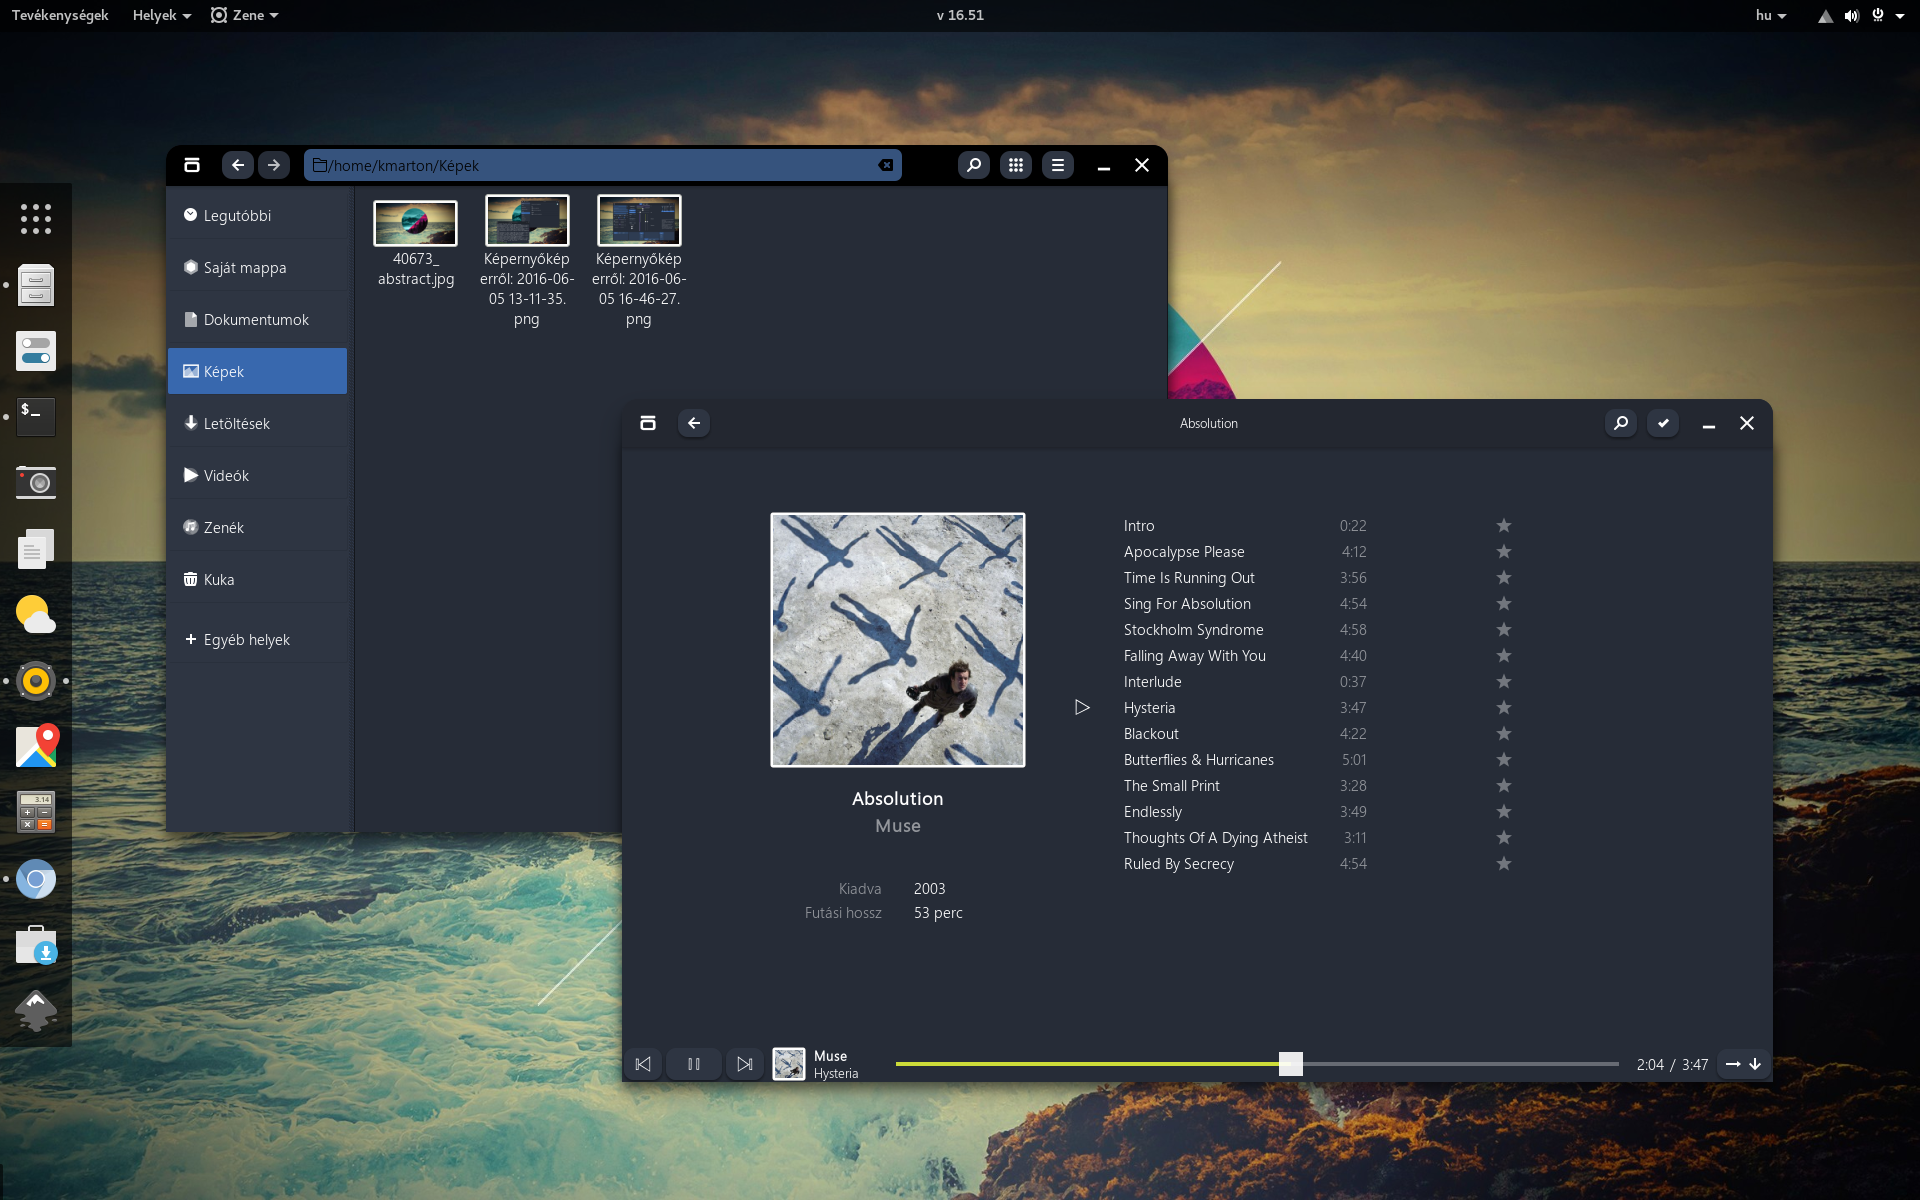The height and width of the screenshot is (1200, 1920).
Task: Pause the playing song Hysteria
Action: (x=694, y=1064)
